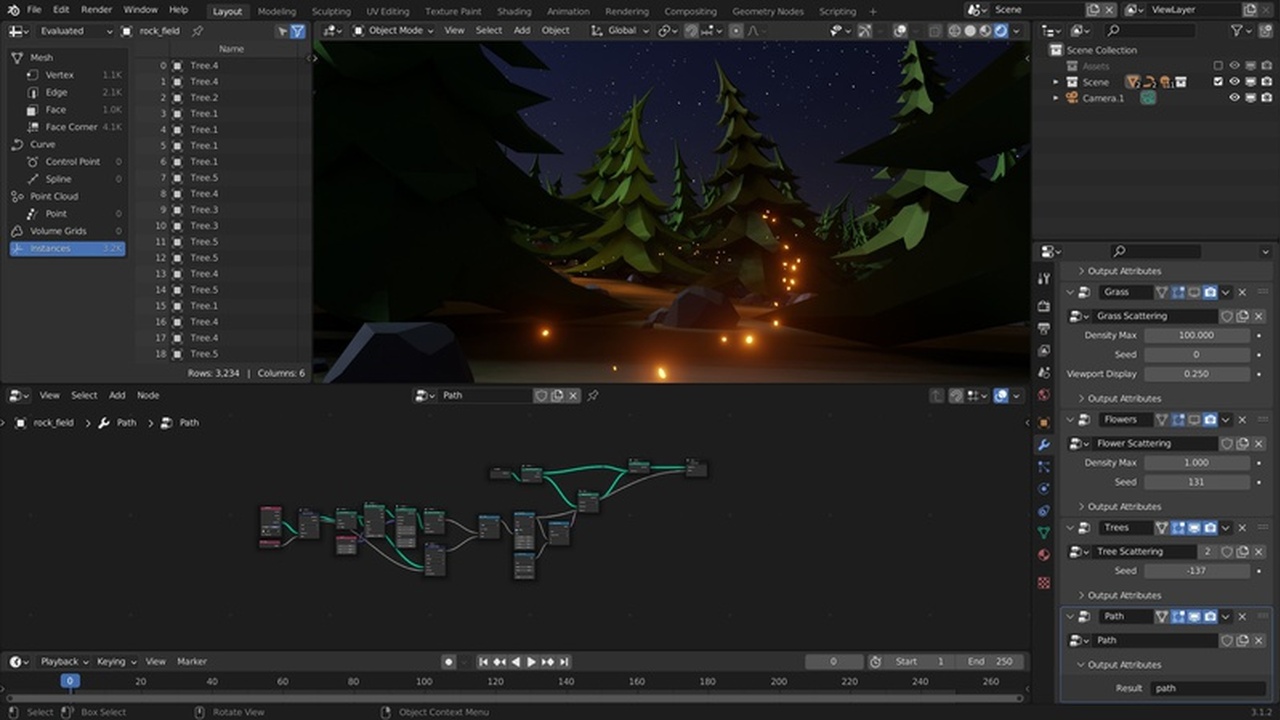This screenshot has height=720, width=1280.
Task: Delete the Flower Scattering modifier with its X
Action: point(1258,443)
